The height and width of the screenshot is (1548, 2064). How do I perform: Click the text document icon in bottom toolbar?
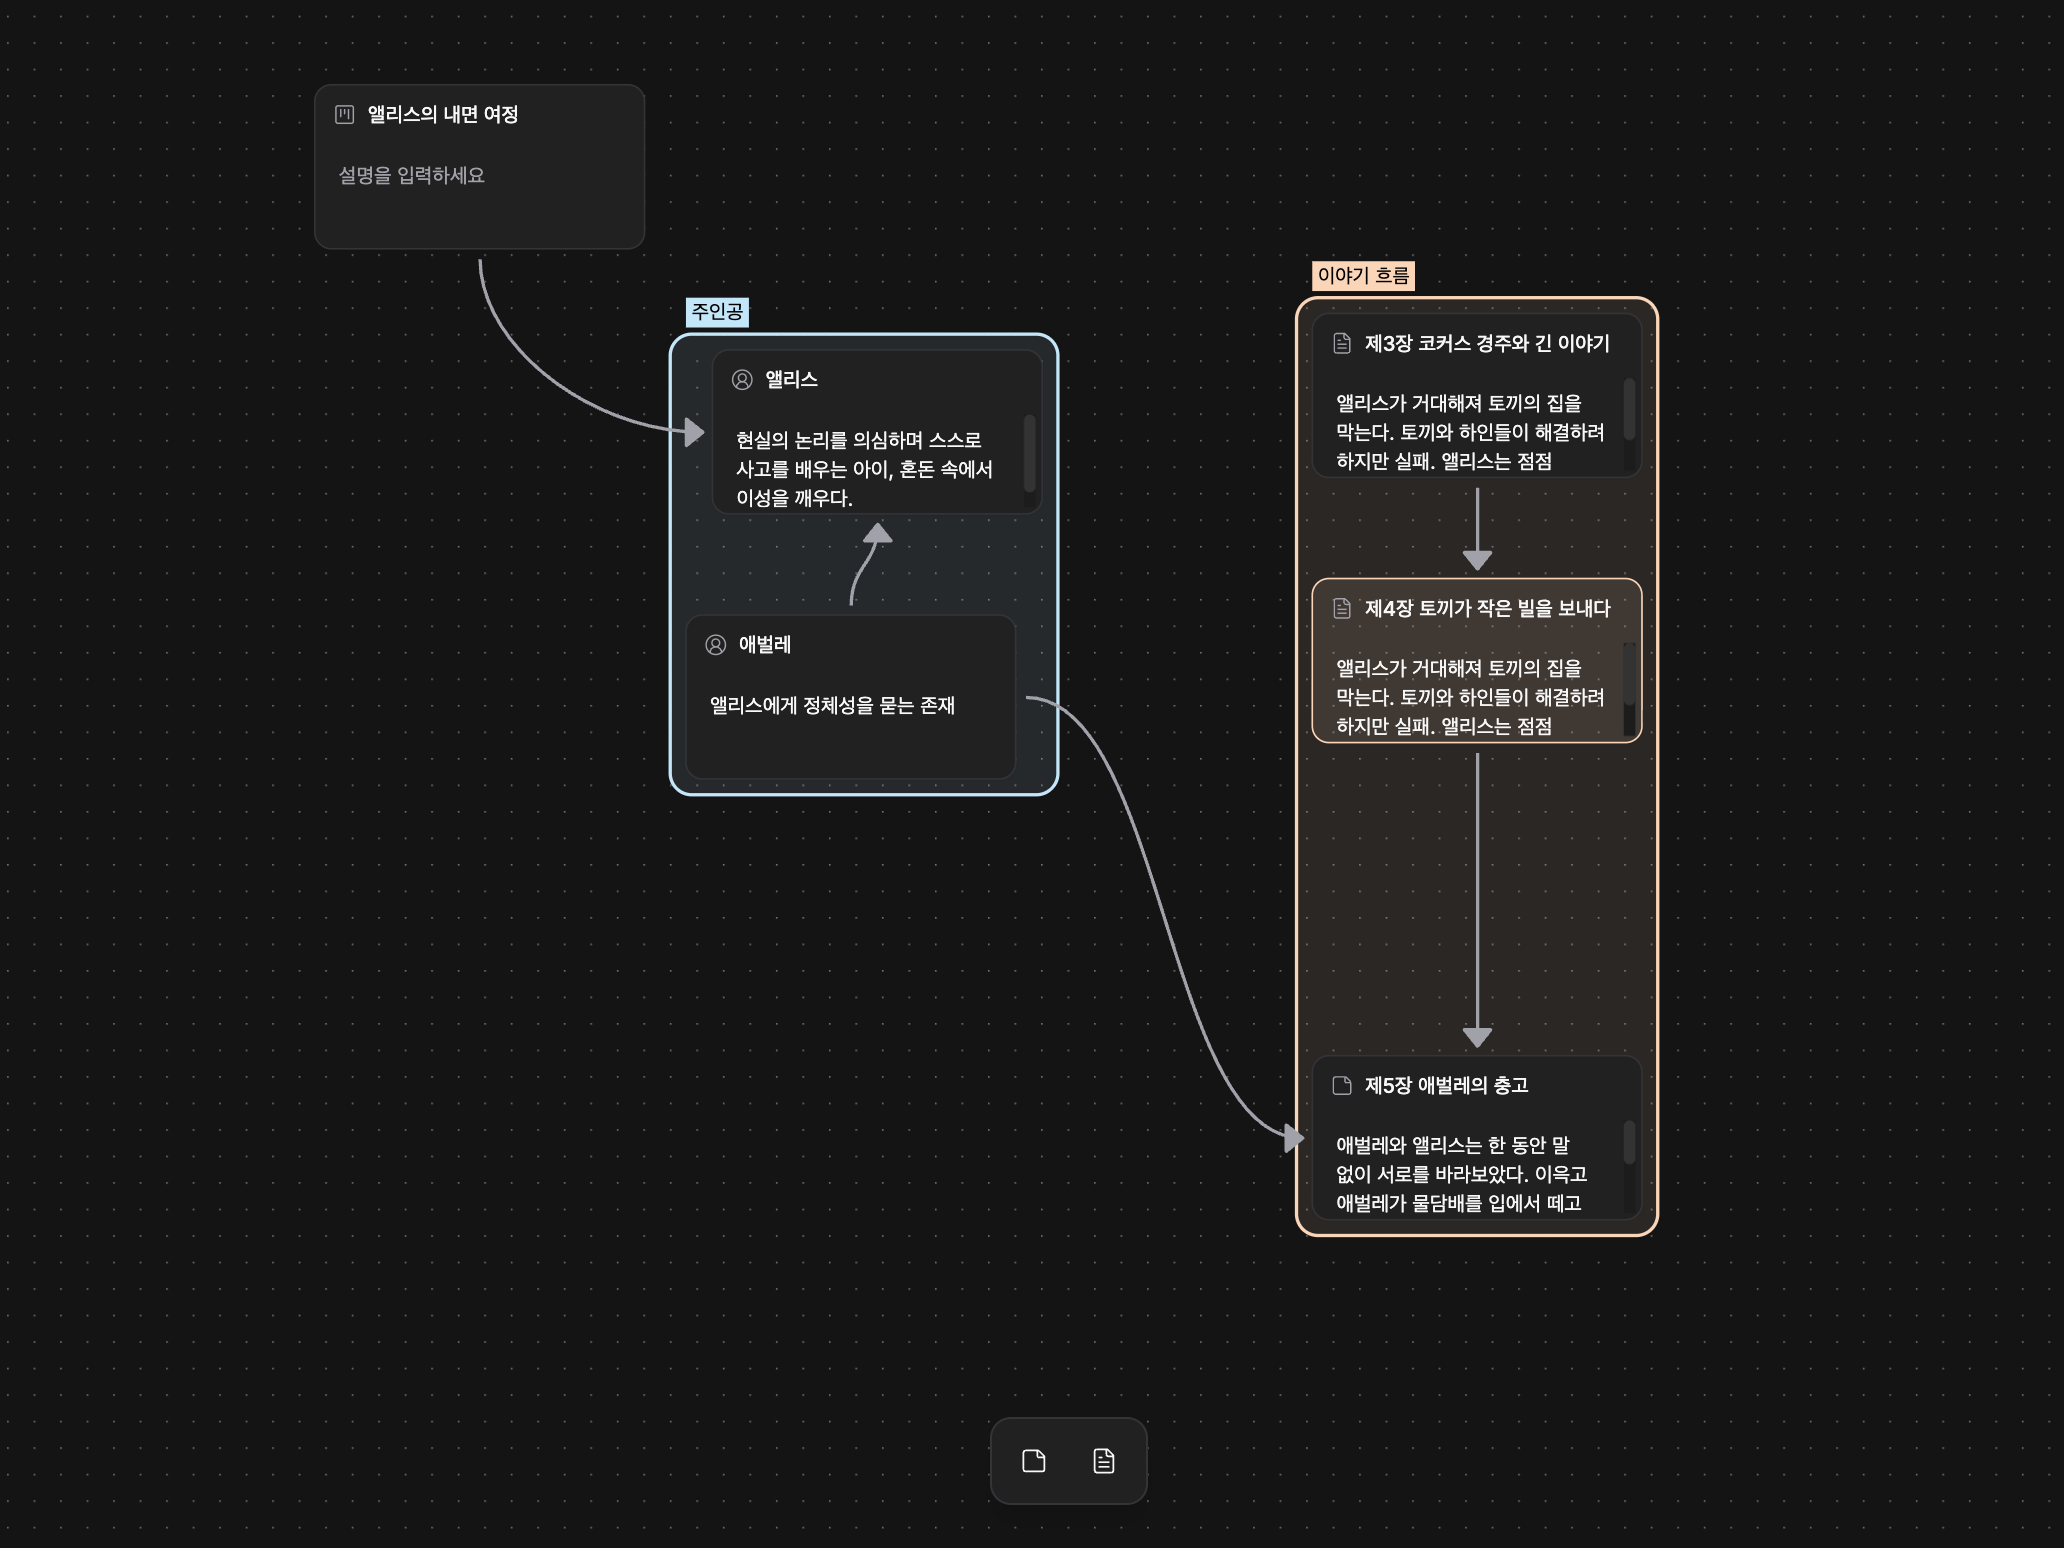(1103, 1461)
